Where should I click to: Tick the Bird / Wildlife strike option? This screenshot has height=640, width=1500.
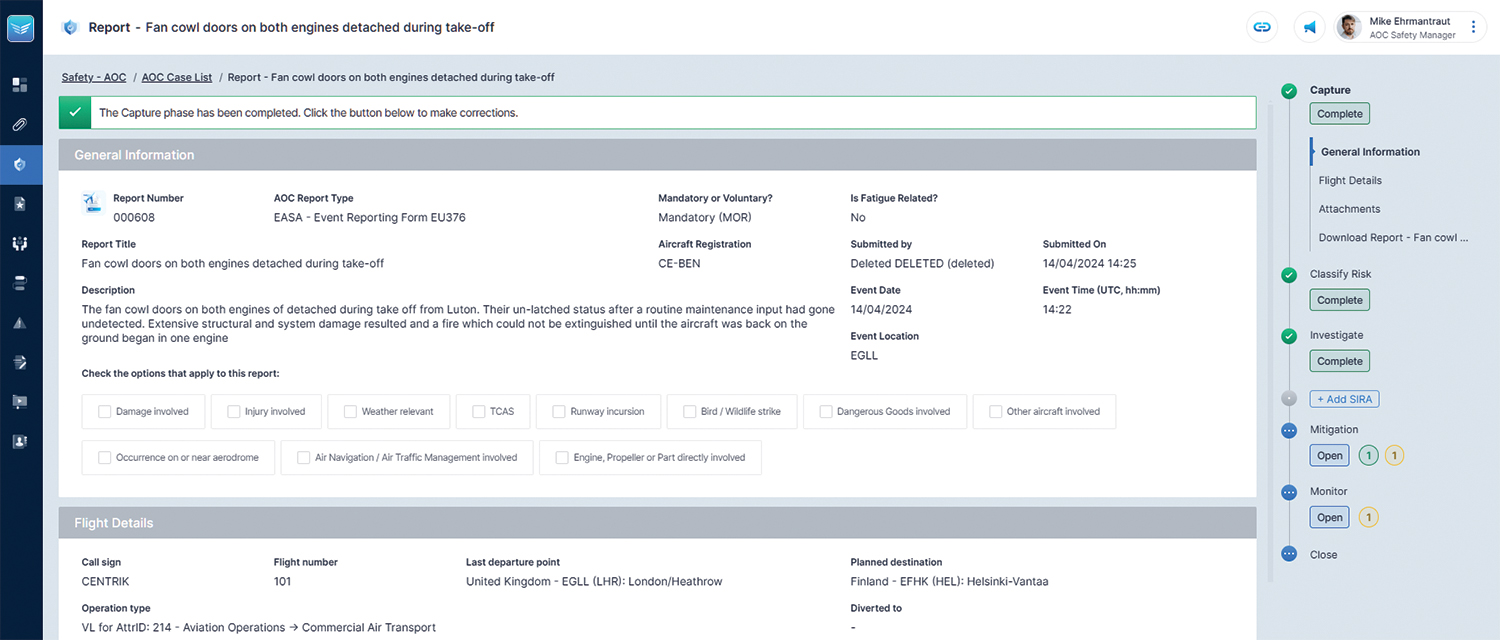click(x=690, y=411)
